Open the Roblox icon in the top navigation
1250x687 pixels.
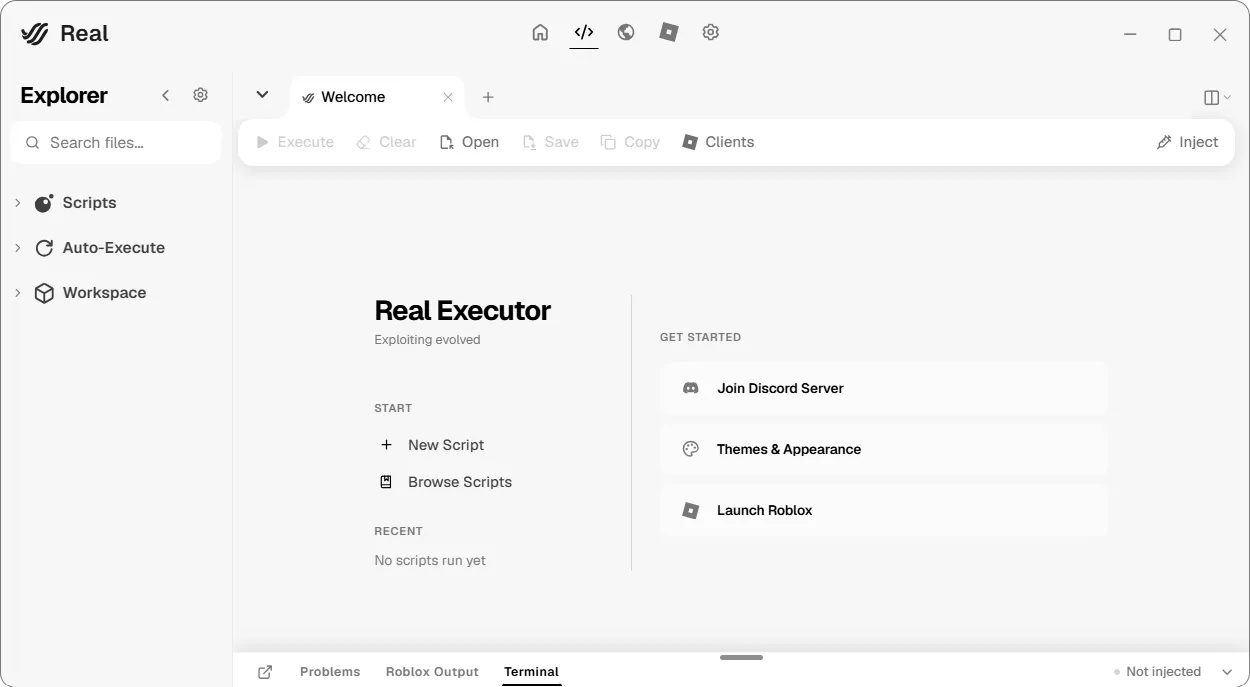(669, 32)
